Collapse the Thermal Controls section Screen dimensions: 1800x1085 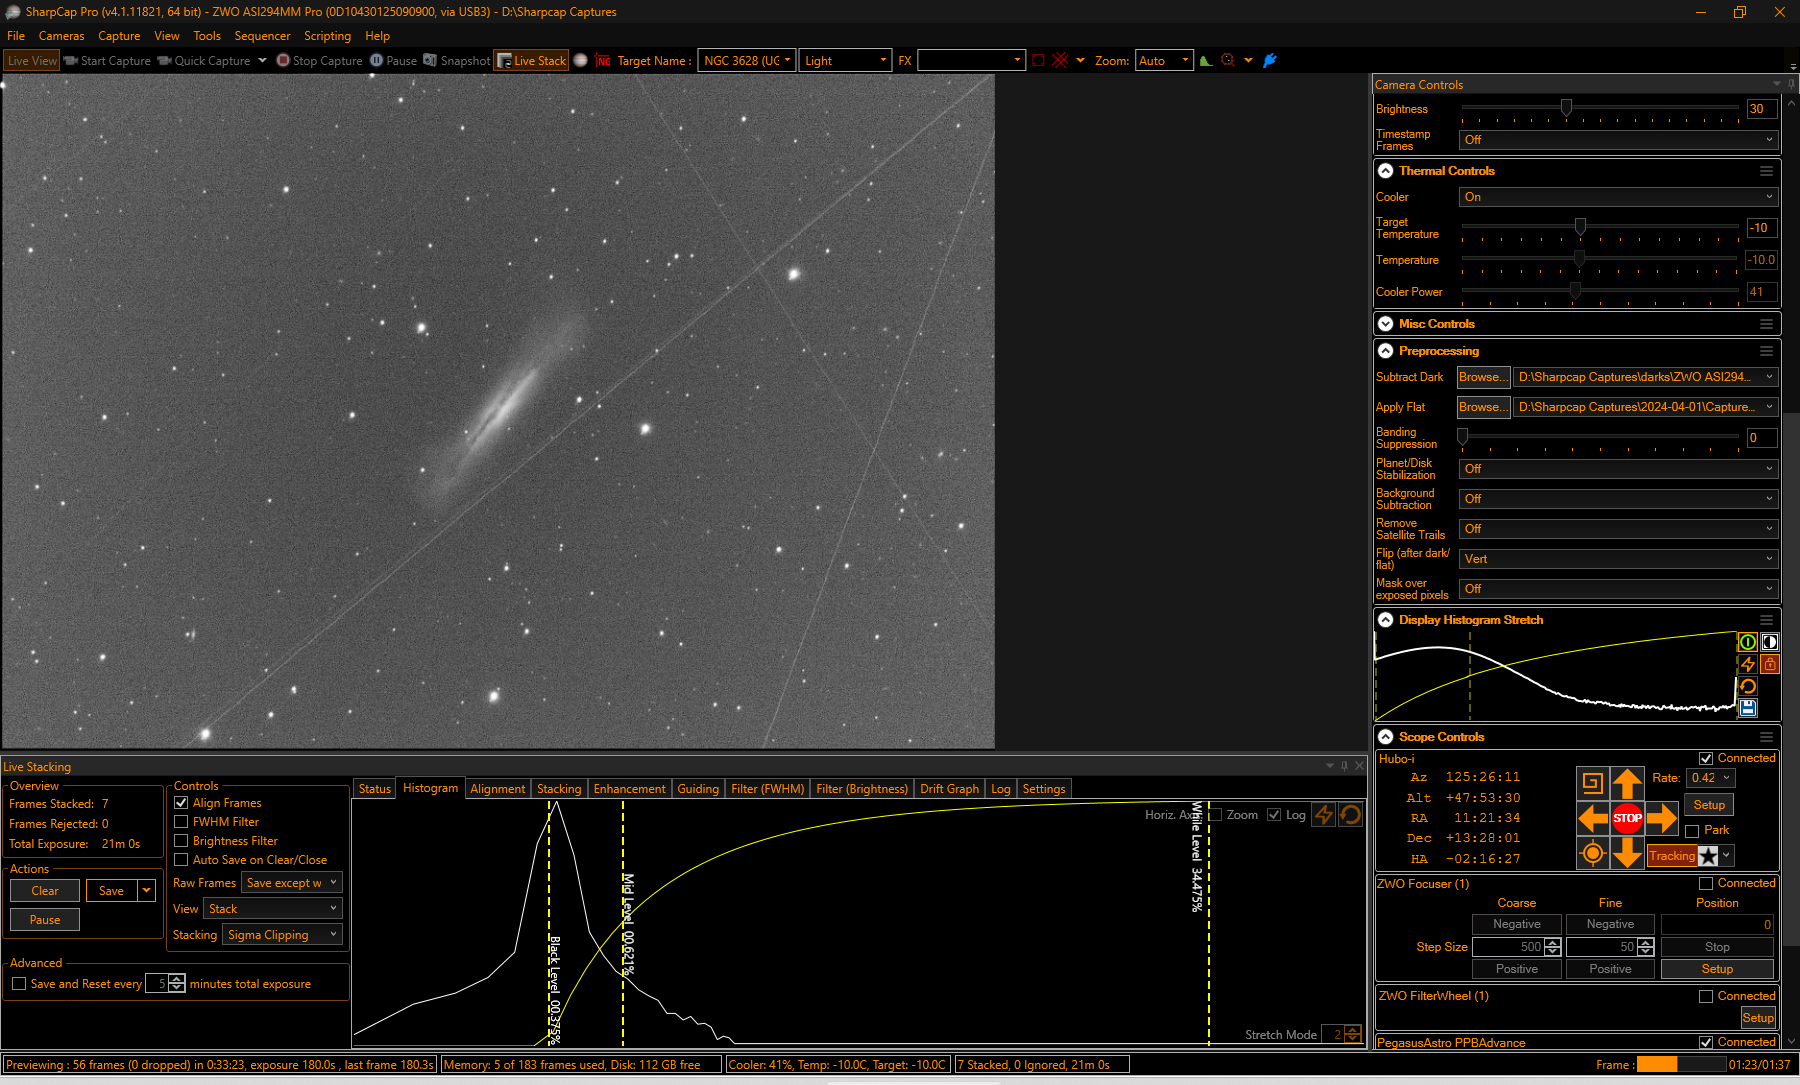pos(1386,171)
